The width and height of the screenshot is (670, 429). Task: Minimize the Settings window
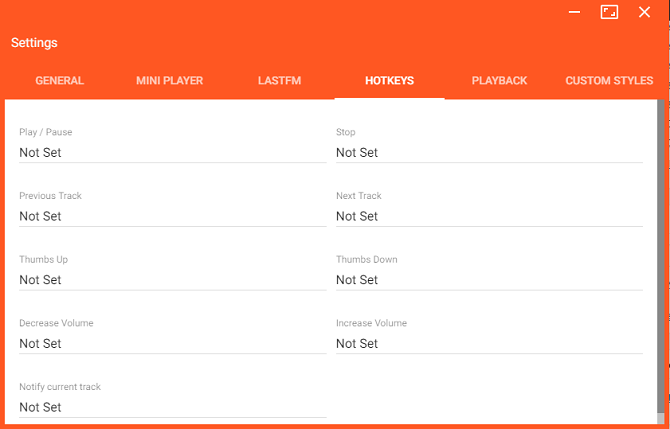click(575, 12)
